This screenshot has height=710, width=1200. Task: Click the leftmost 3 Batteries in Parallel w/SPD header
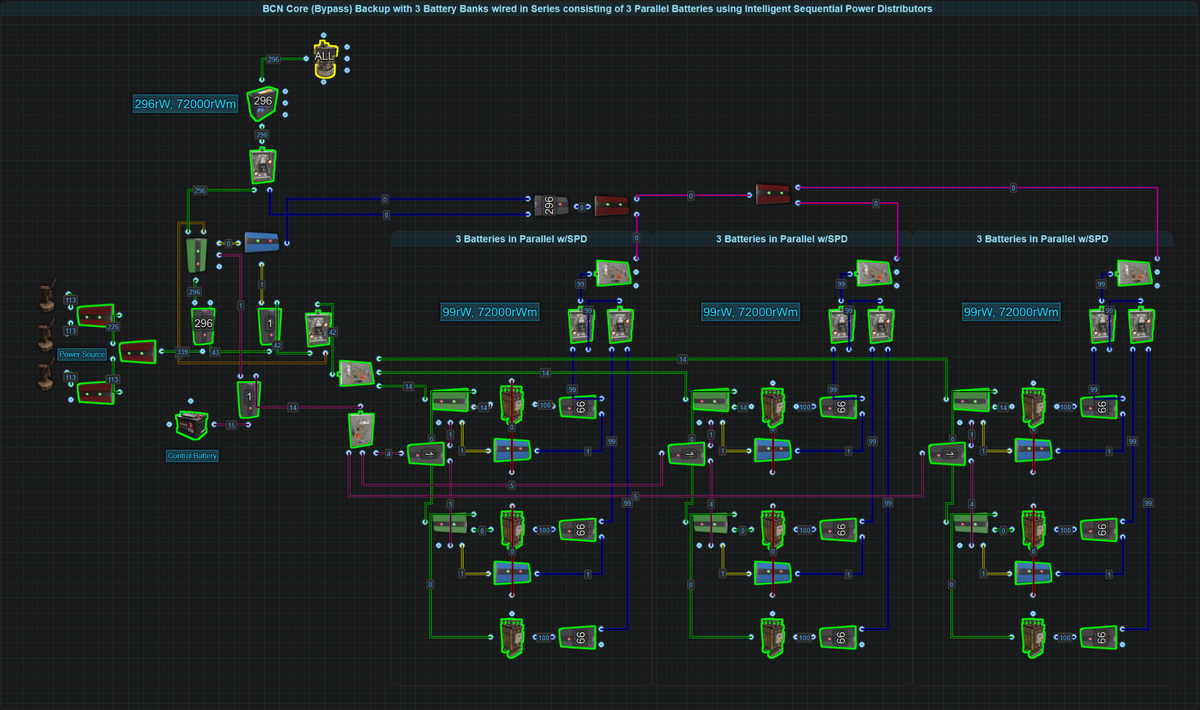pyautogui.click(x=521, y=239)
